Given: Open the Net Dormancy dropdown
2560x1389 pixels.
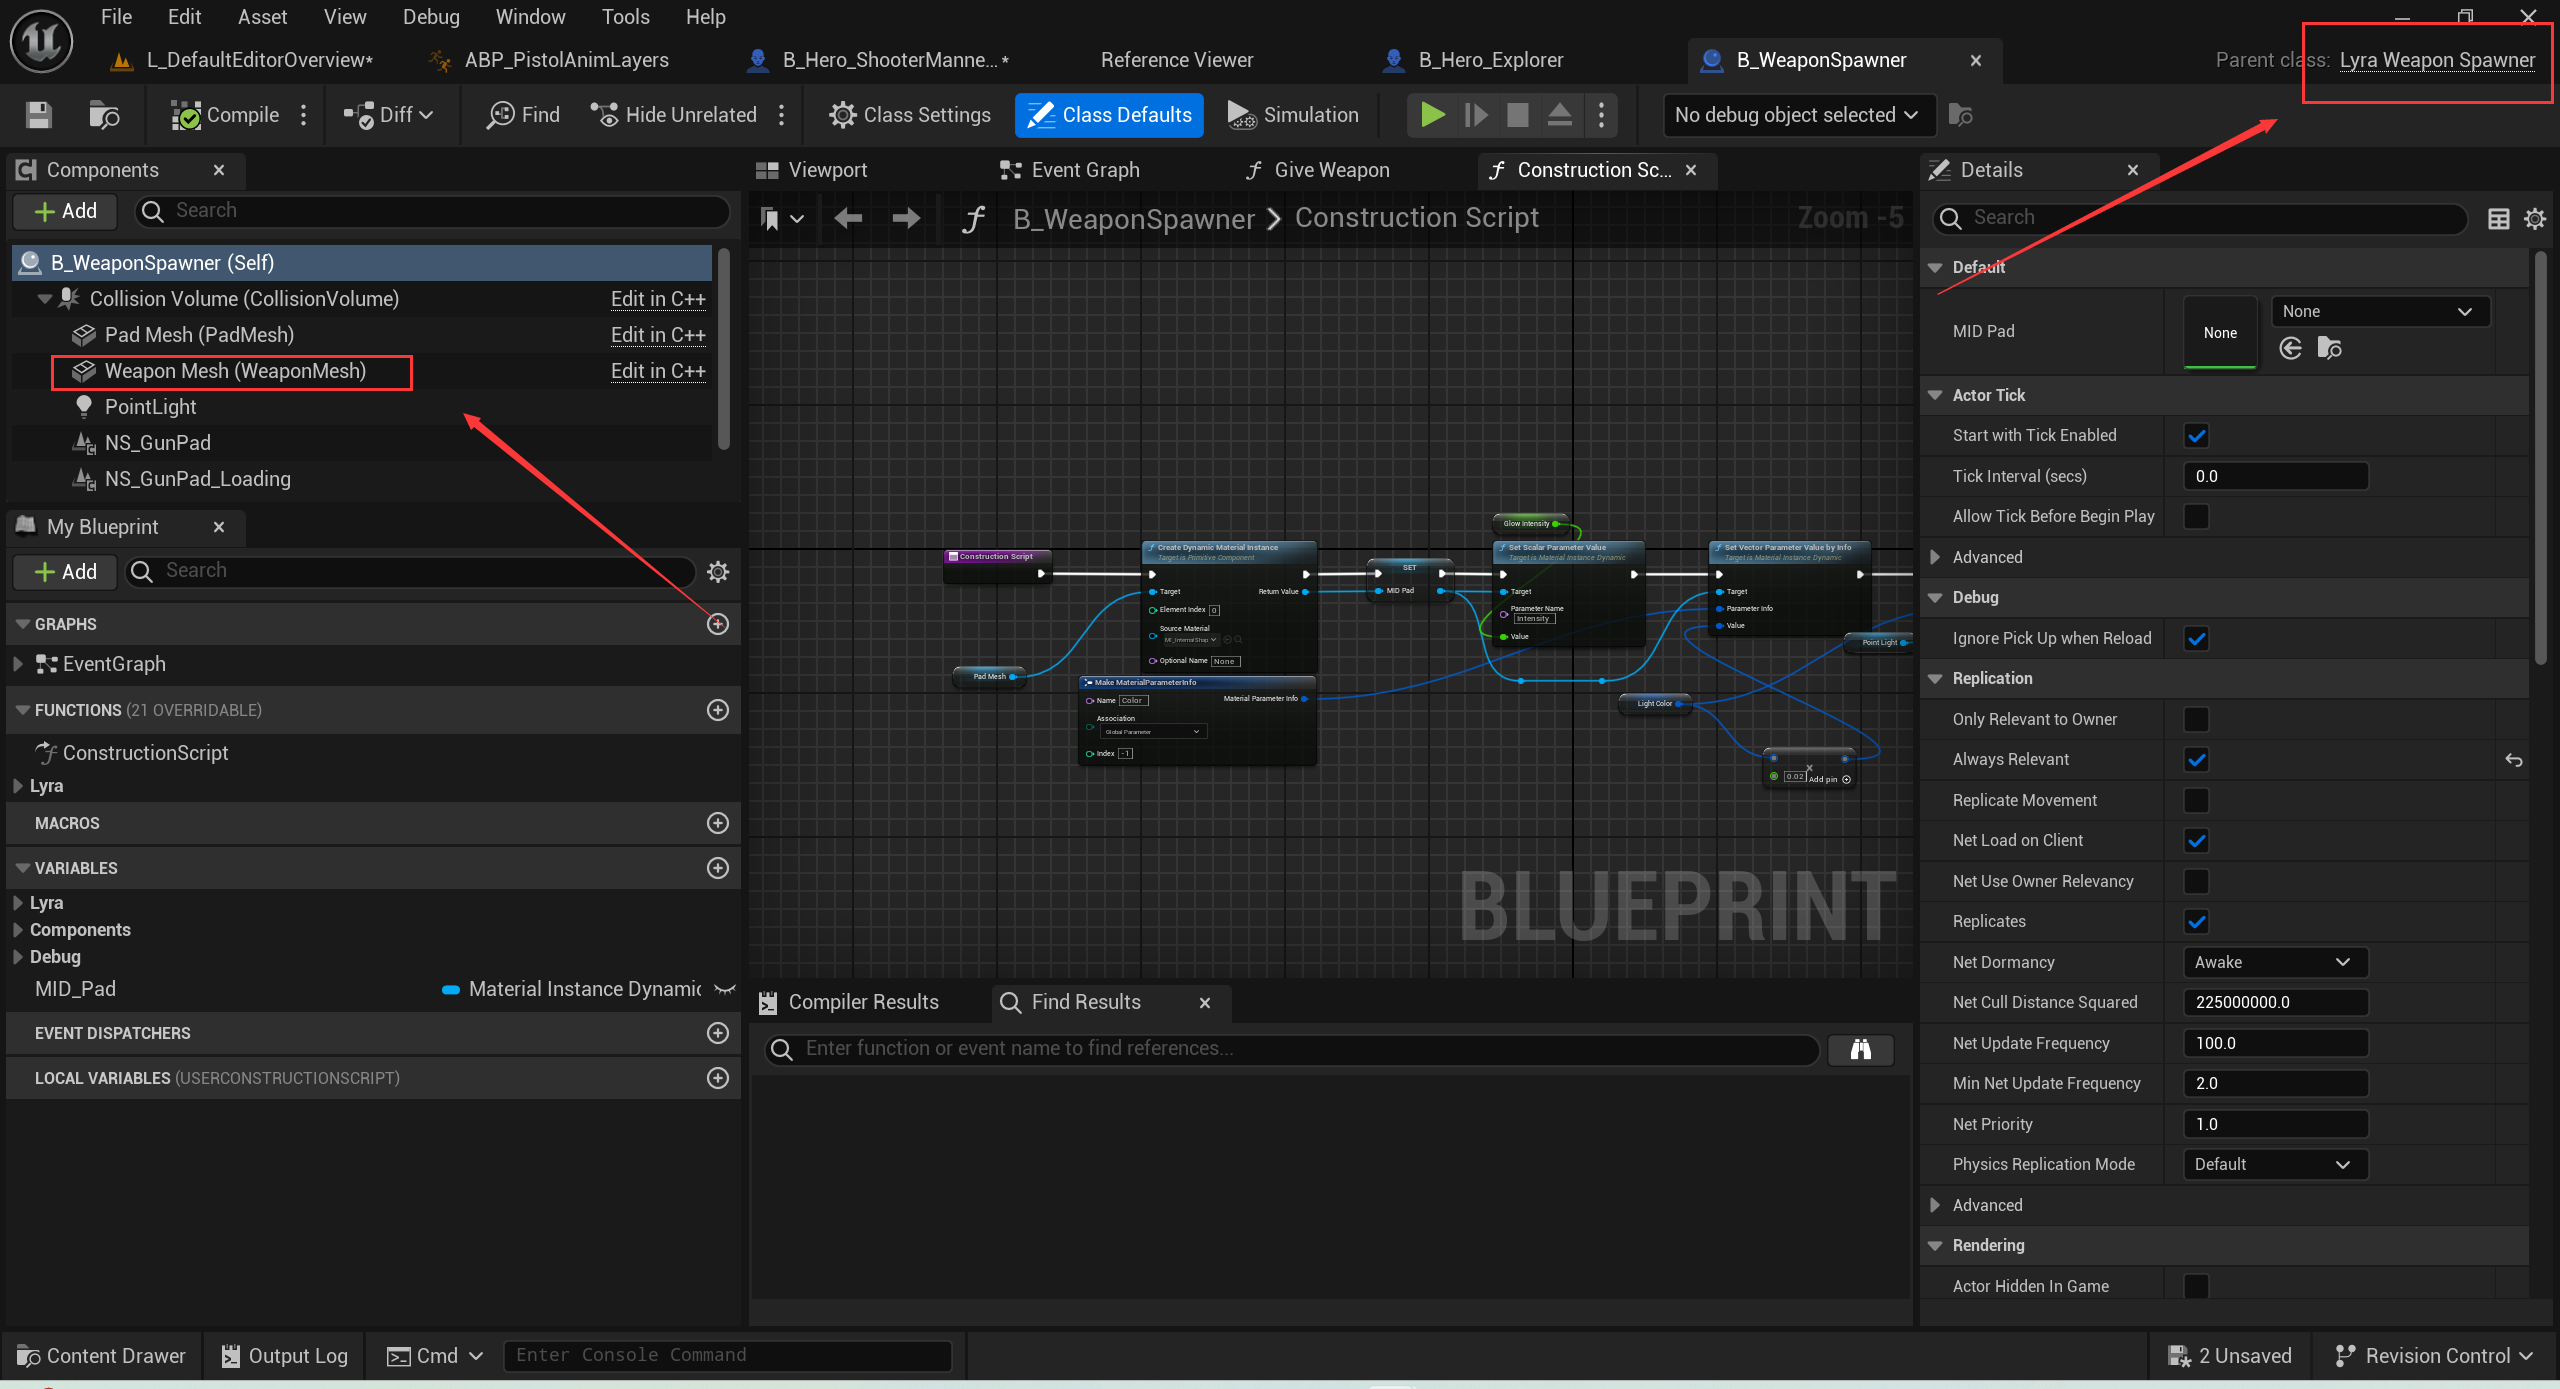Looking at the screenshot, I should coord(2275,962).
